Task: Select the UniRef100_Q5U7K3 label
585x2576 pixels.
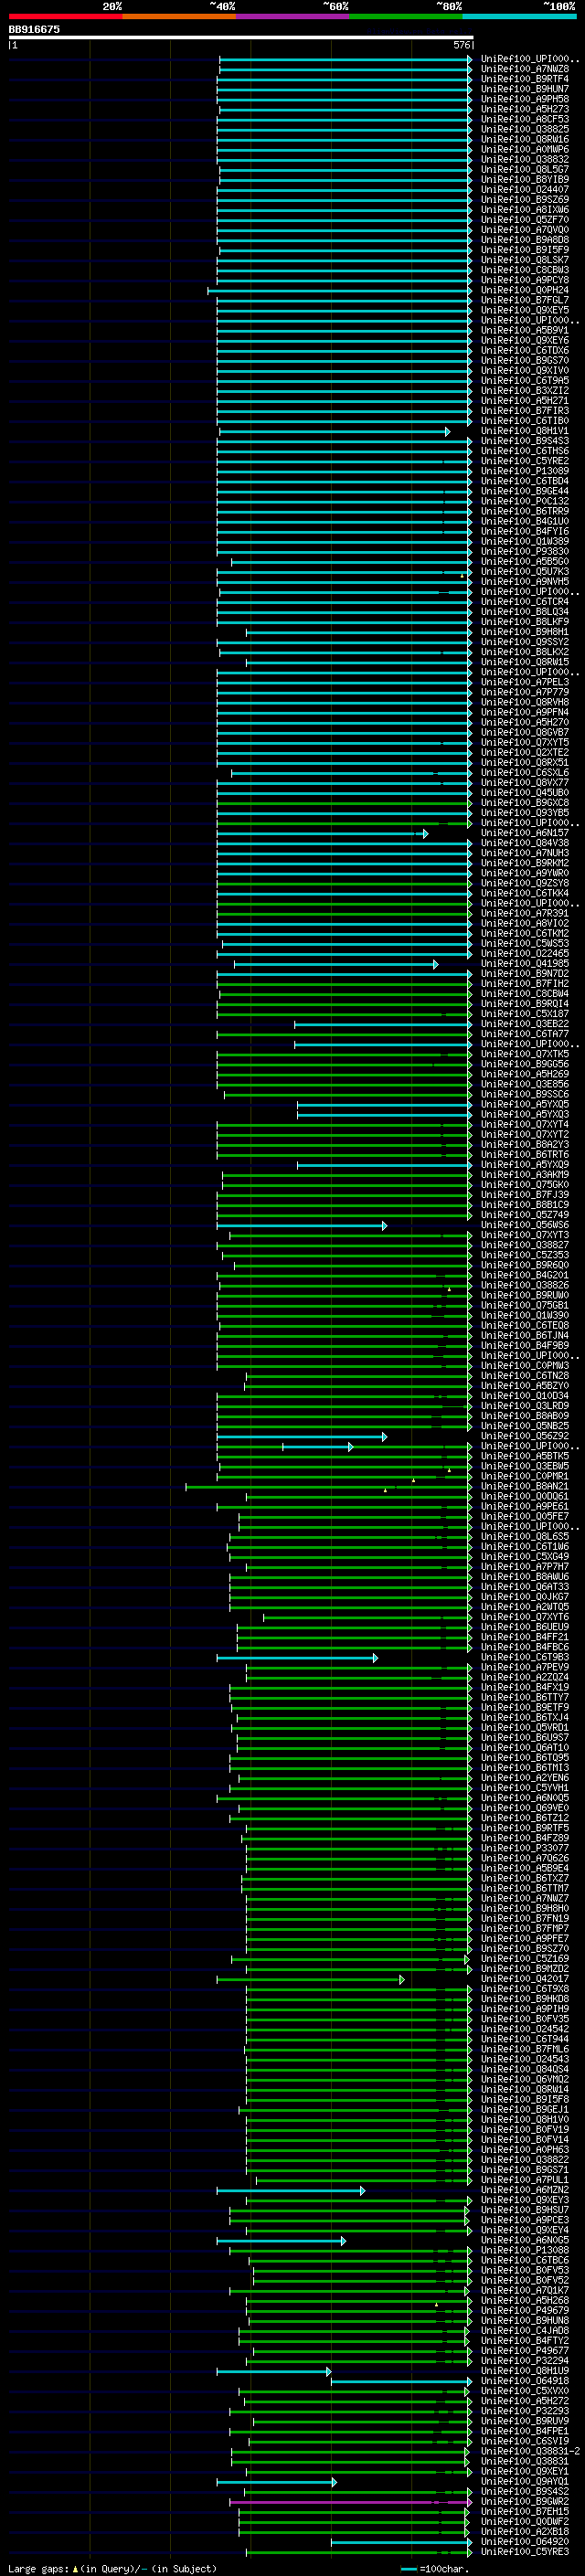Action: 525,571
